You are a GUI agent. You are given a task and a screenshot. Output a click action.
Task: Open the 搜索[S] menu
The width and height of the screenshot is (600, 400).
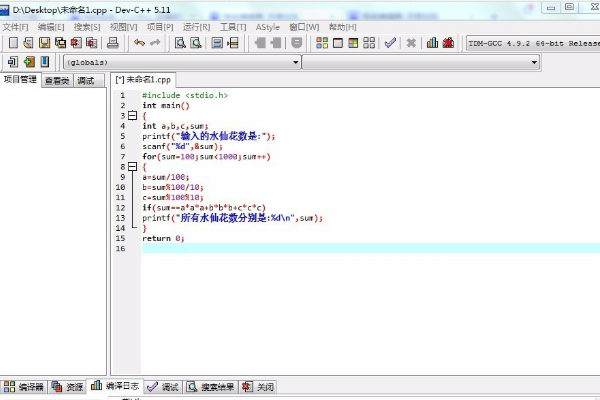point(87,27)
